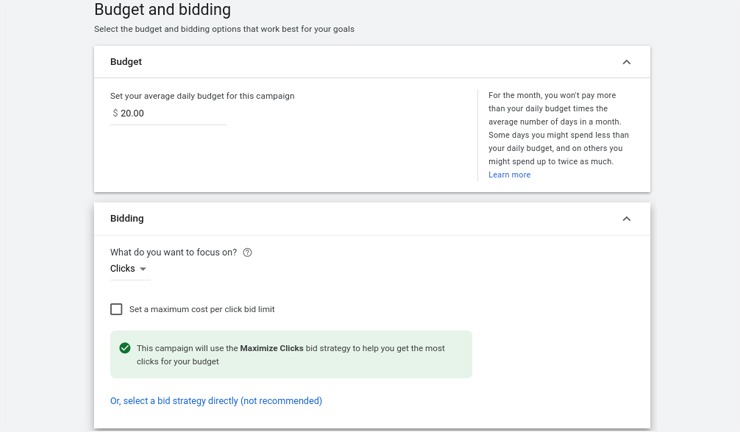Viewport: 740px width, 432px height.
Task: Click 'Or, select a bid strategy directly' link
Action: pos(216,401)
